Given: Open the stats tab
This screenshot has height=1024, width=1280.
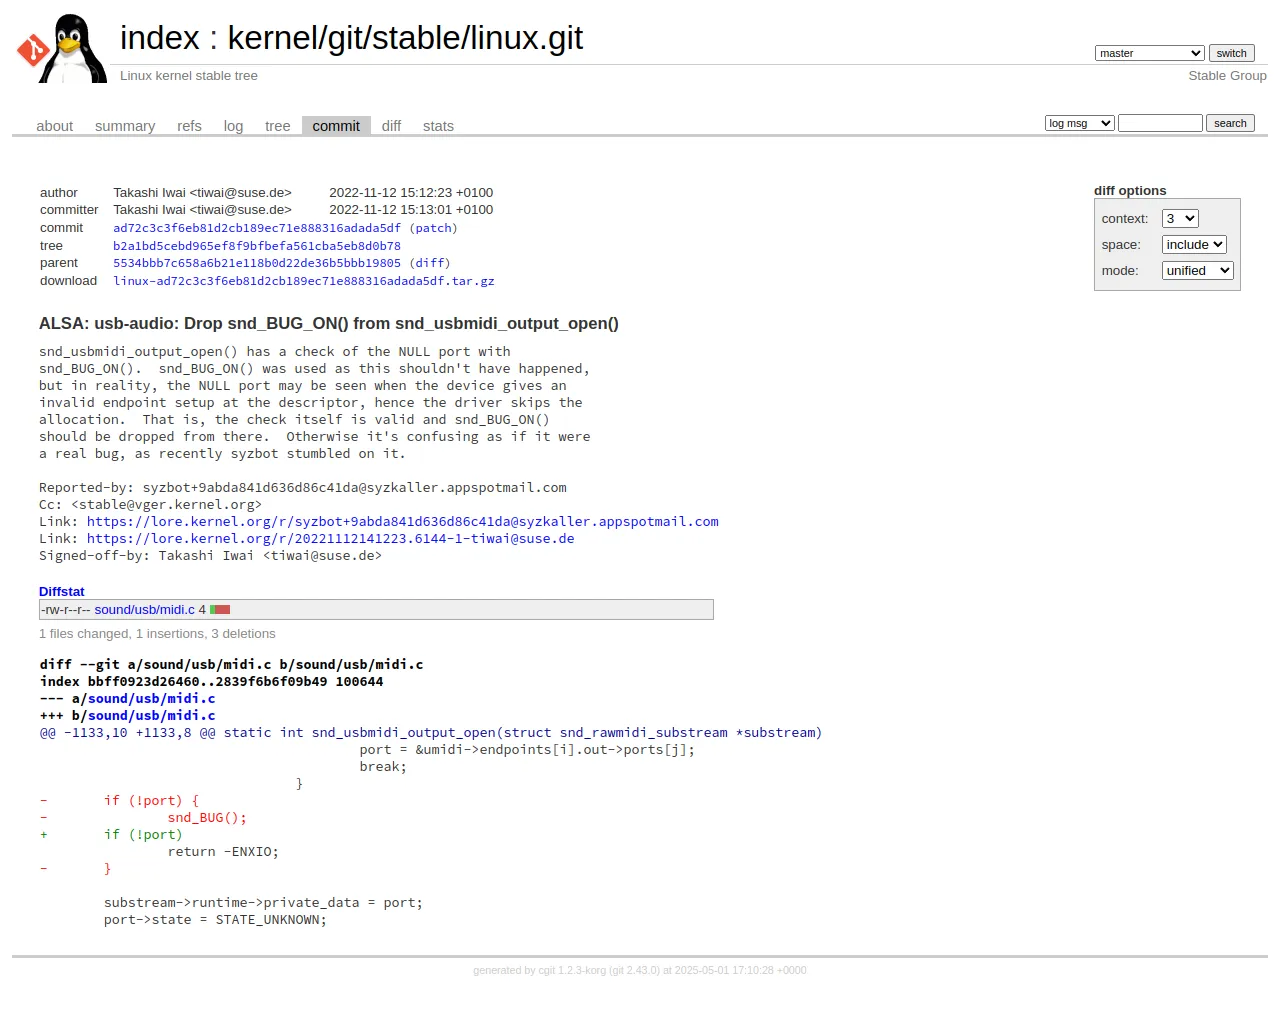Looking at the screenshot, I should (x=438, y=126).
